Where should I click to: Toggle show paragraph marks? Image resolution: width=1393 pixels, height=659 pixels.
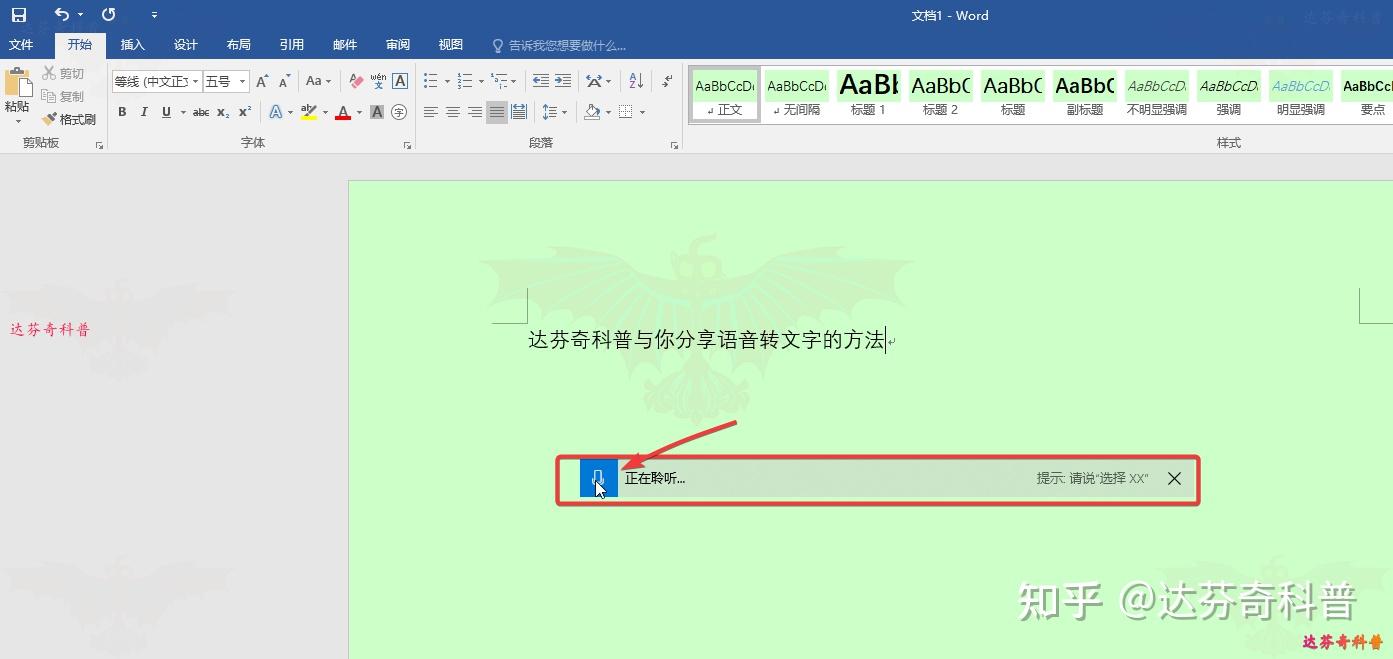click(668, 82)
